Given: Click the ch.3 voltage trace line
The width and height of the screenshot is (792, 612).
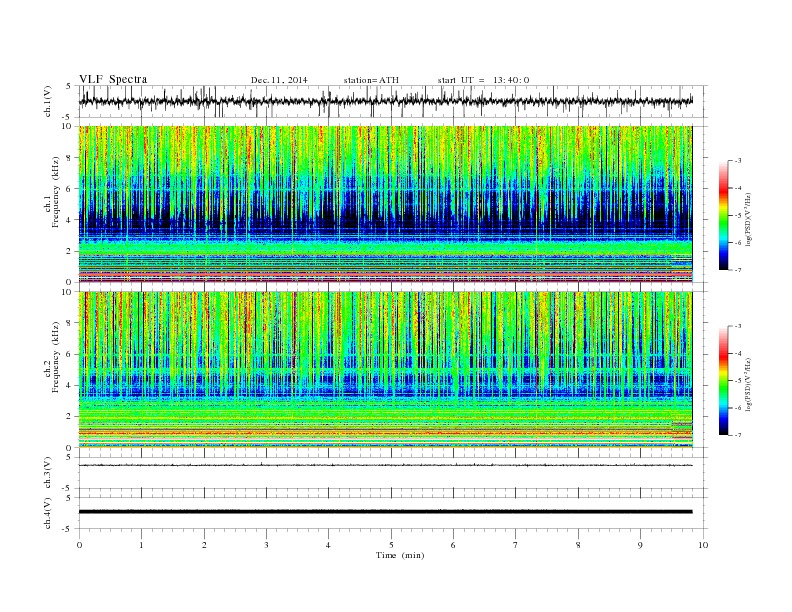Looking at the screenshot, I should [385, 465].
